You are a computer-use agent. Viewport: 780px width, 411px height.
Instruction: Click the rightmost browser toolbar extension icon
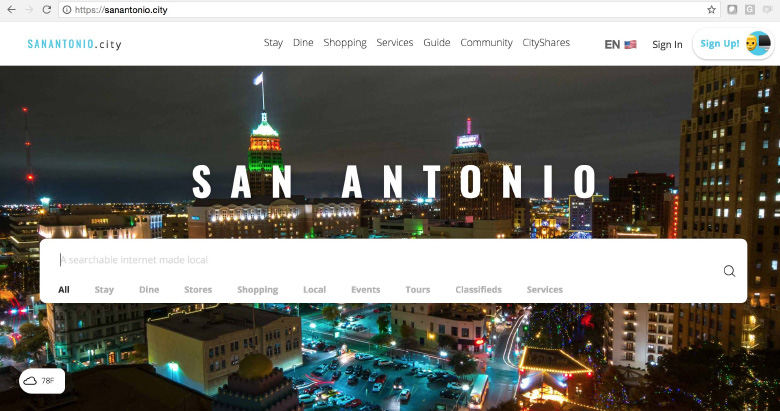point(767,9)
